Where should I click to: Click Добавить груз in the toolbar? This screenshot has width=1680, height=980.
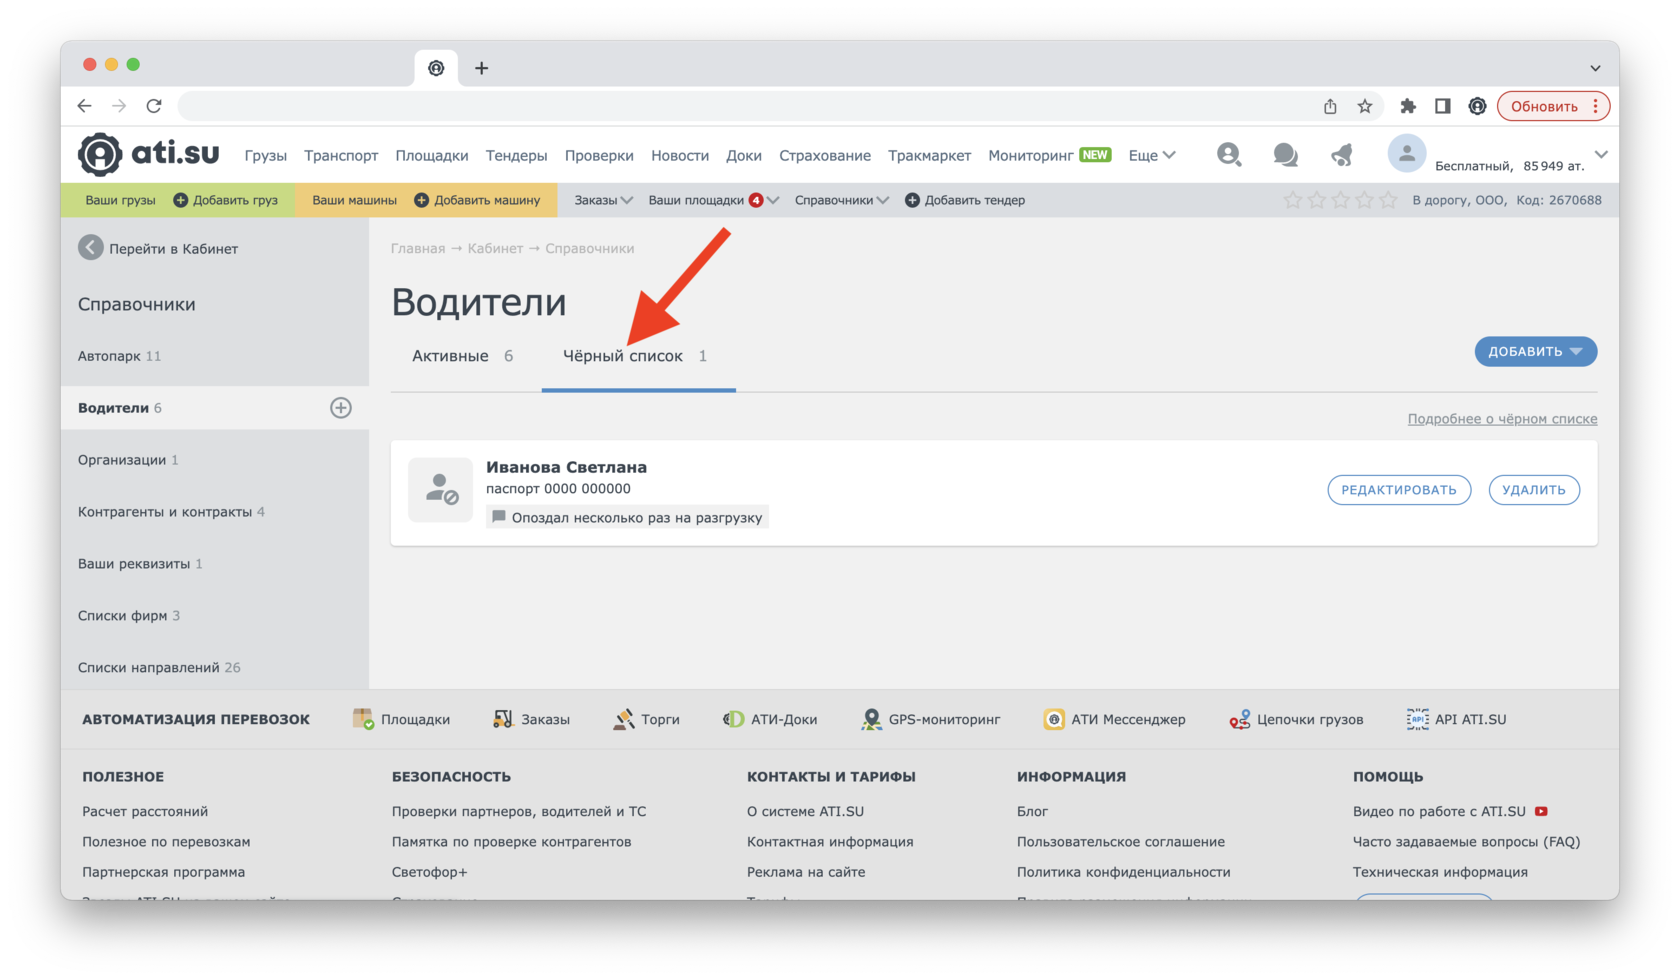tap(225, 200)
